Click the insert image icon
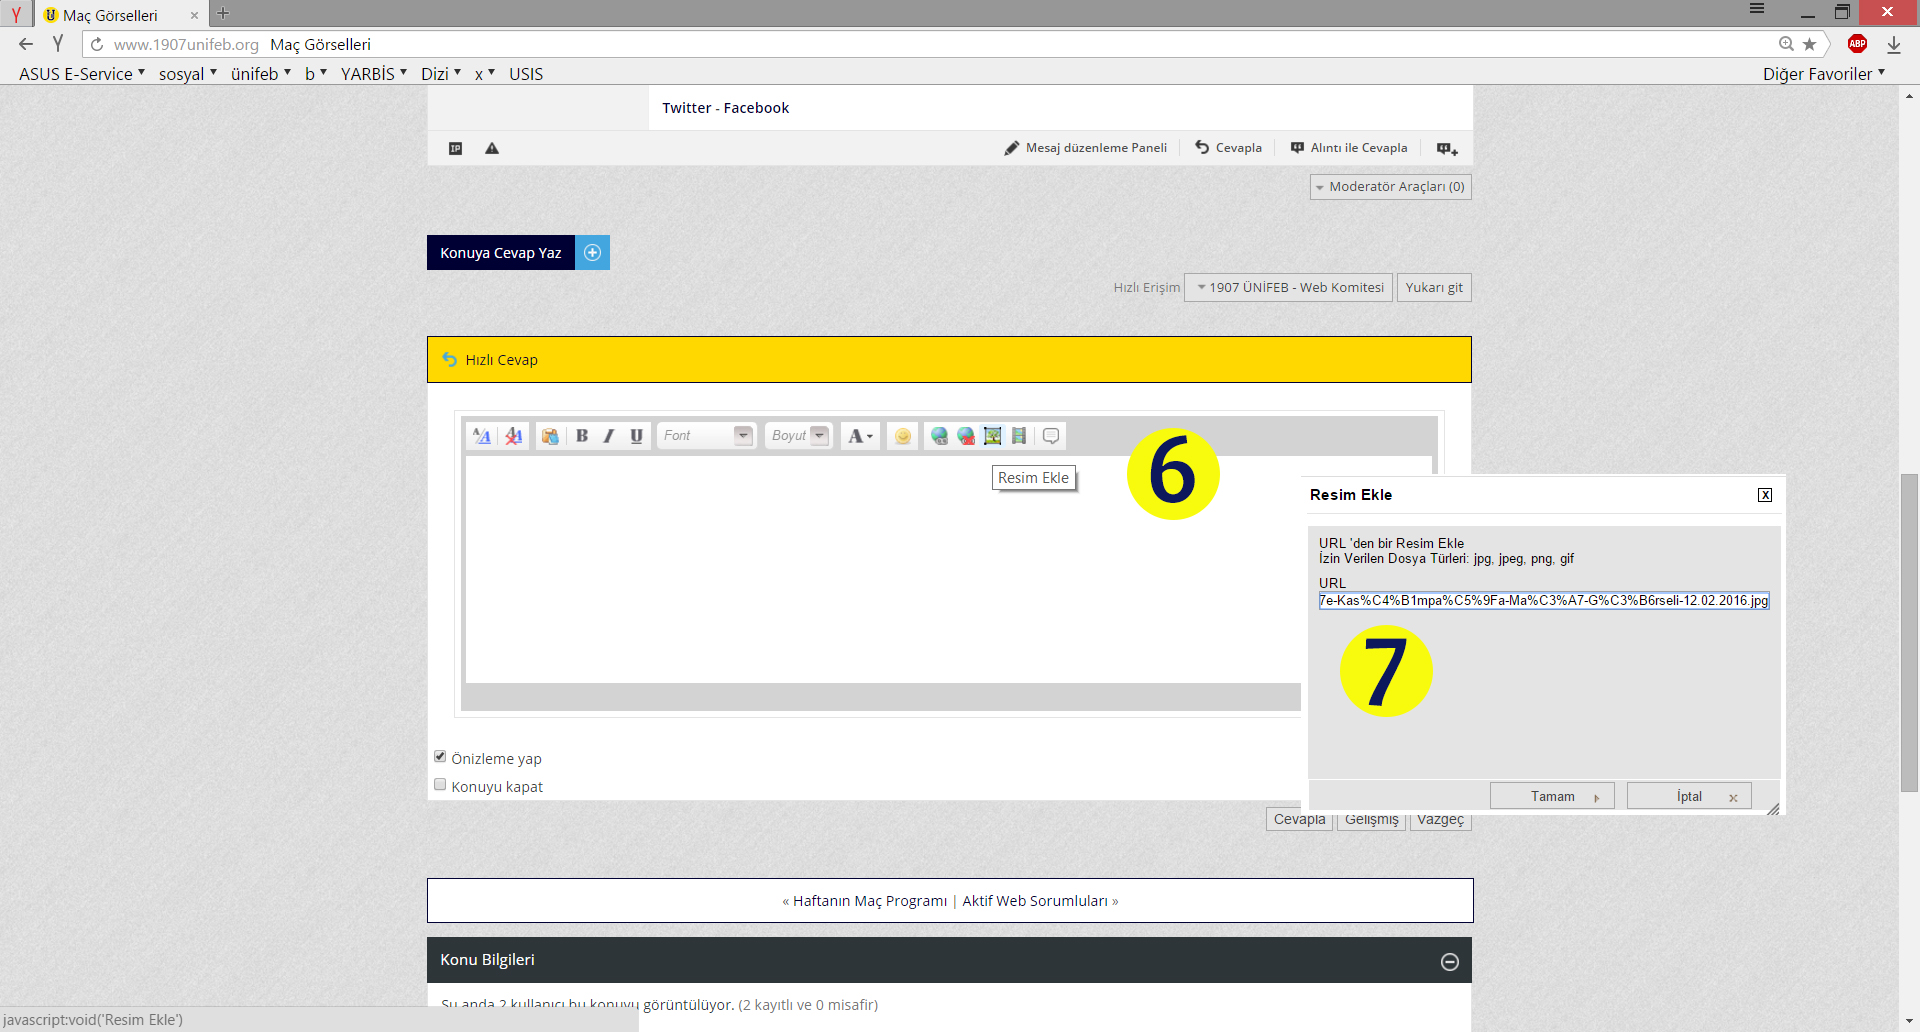1920x1032 pixels. pyautogui.click(x=992, y=436)
